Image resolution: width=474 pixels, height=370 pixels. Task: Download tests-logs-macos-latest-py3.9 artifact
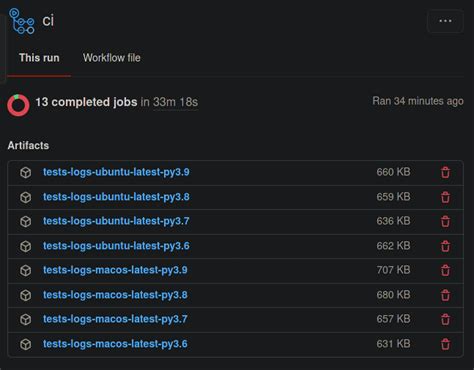[x=115, y=270]
